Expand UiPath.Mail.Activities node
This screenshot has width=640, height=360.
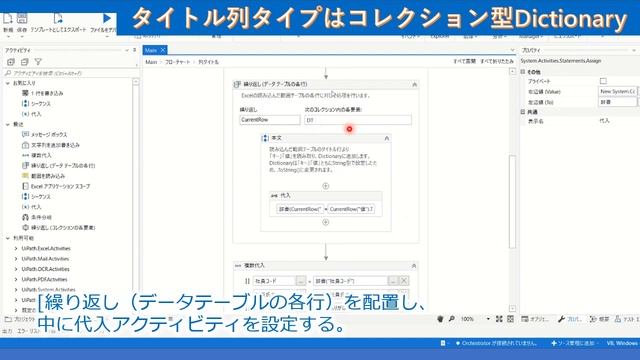(16, 259)
